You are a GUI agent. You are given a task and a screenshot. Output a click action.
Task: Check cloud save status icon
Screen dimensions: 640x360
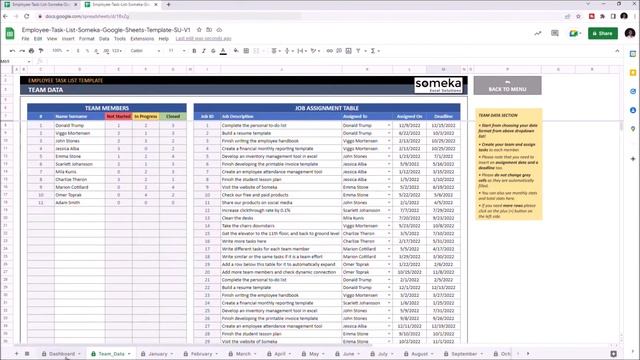tap(219, 30)
